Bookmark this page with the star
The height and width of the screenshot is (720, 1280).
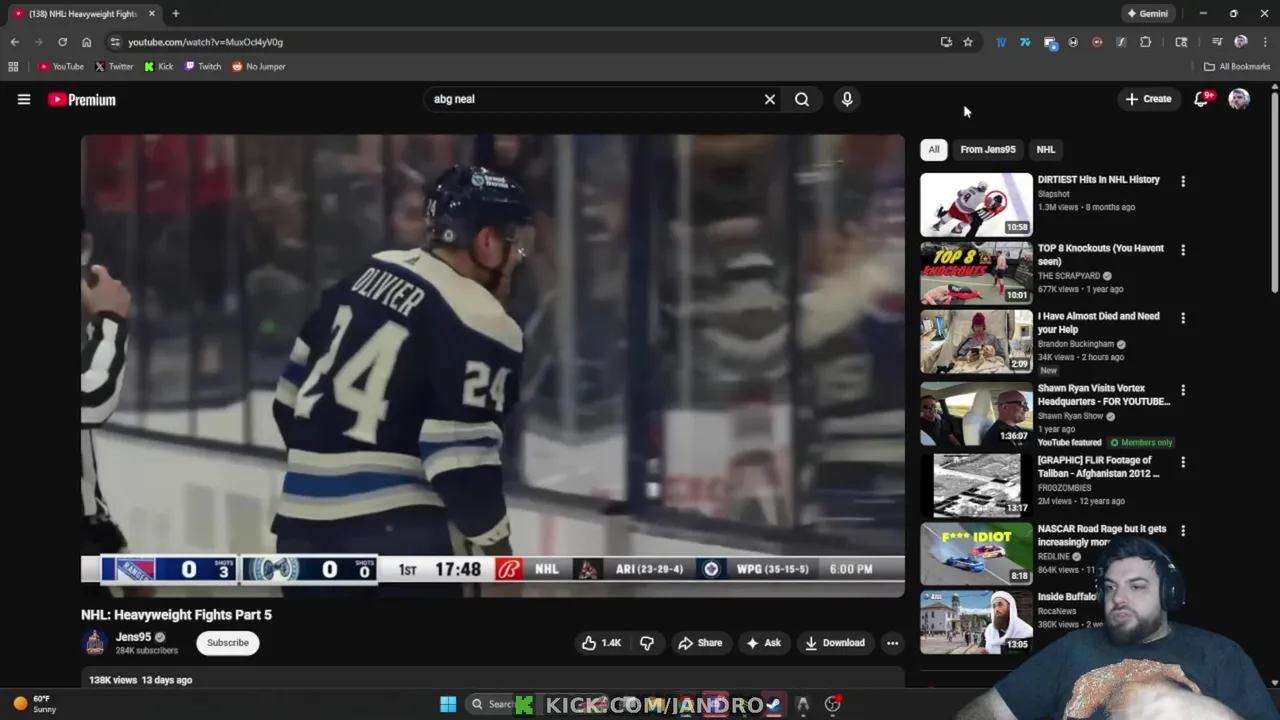pyautogui.click(x=968, y=42)
